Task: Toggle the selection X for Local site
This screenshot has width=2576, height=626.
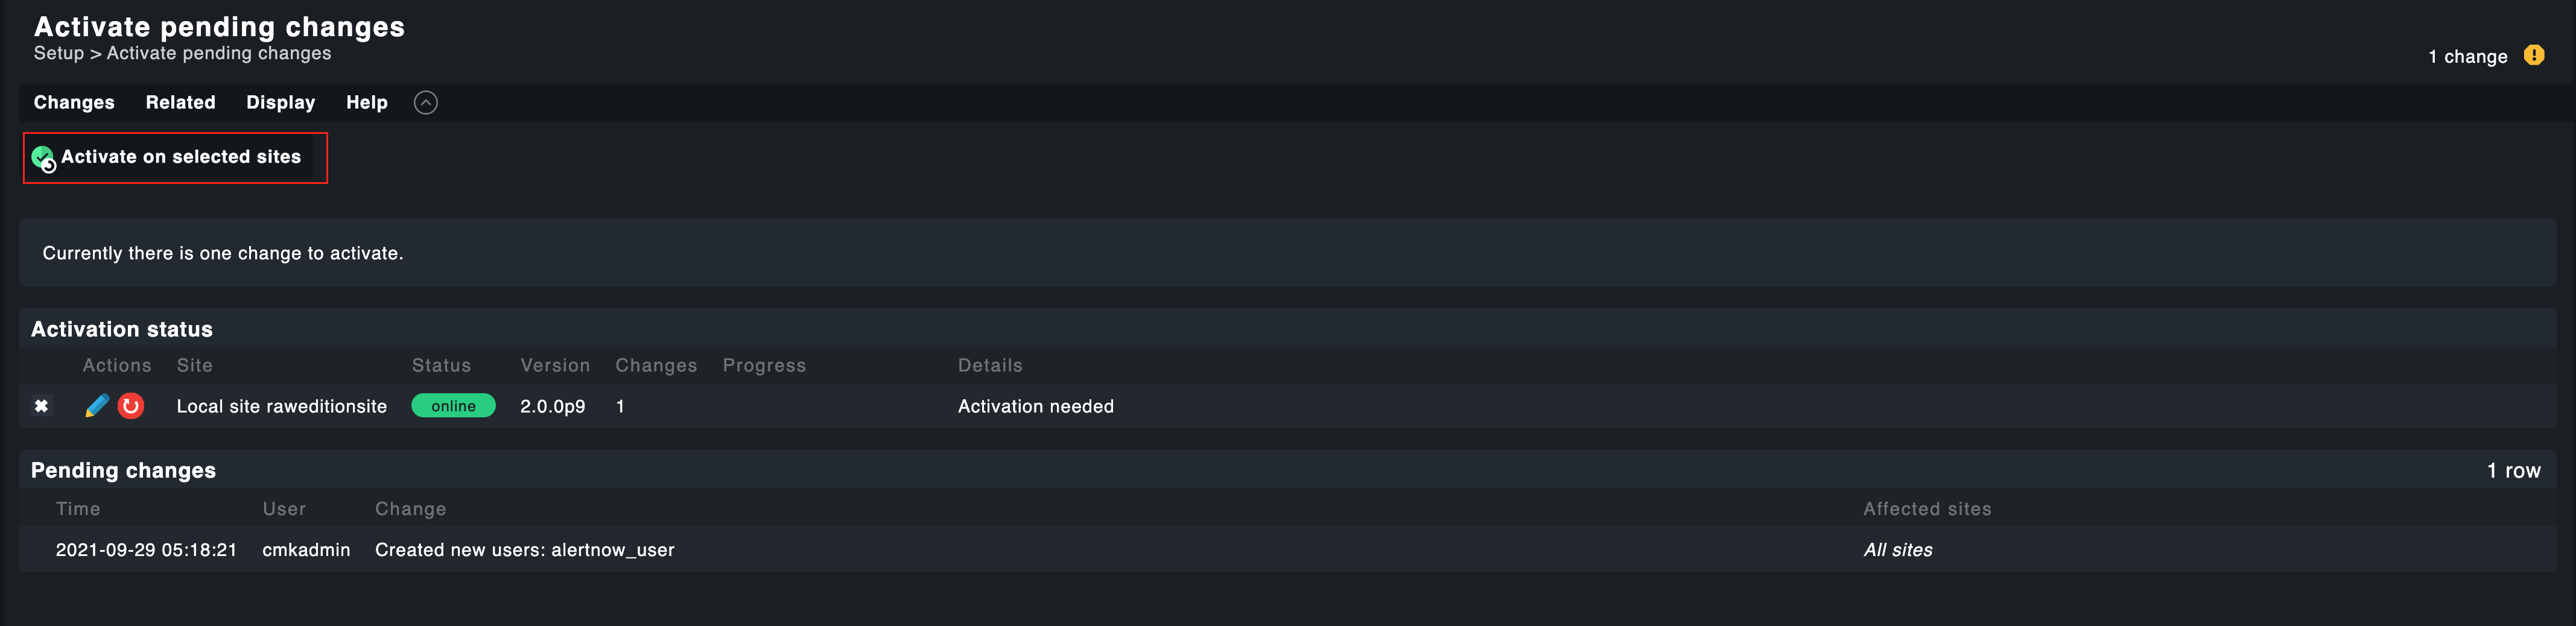Action: coord(41,406)
